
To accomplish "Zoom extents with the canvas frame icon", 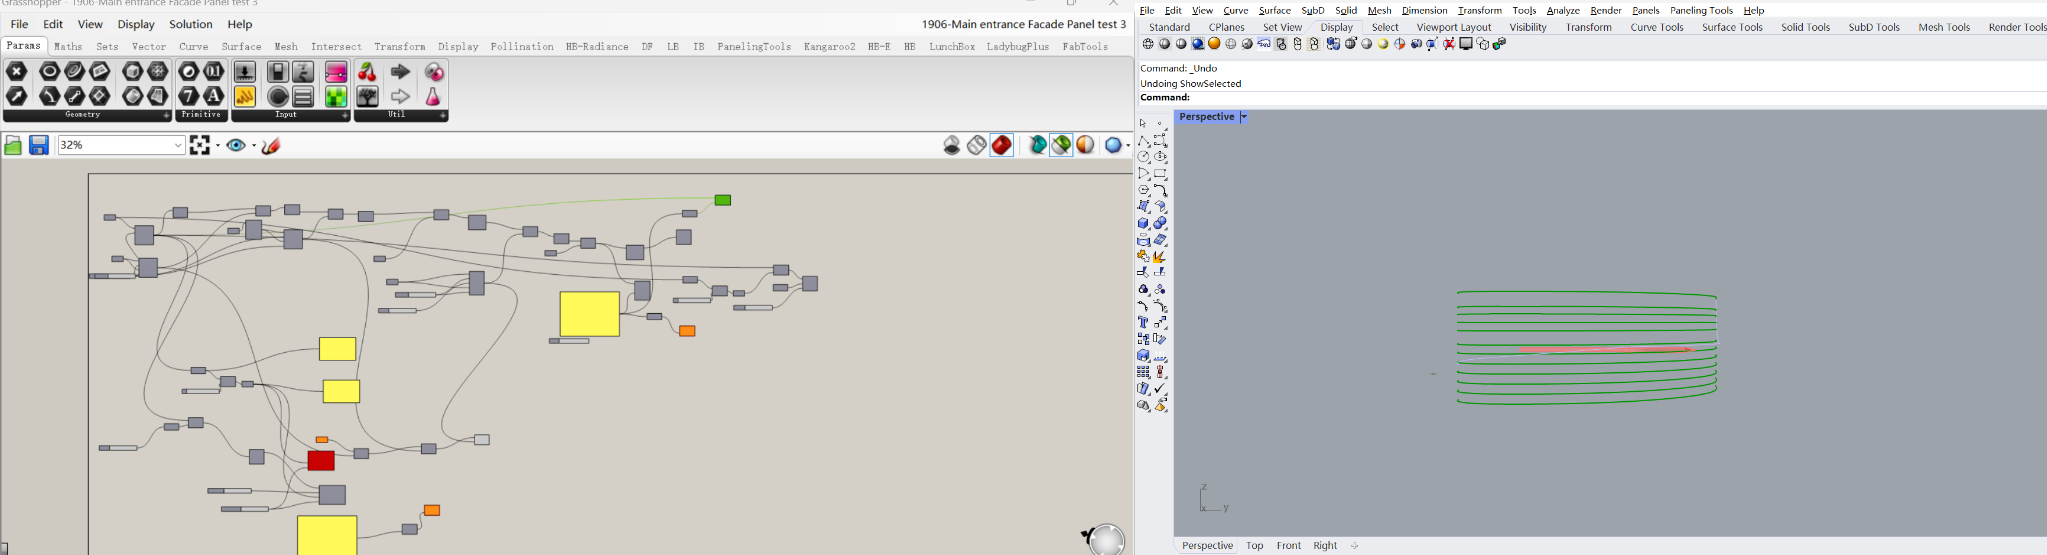I will [200, 145].
